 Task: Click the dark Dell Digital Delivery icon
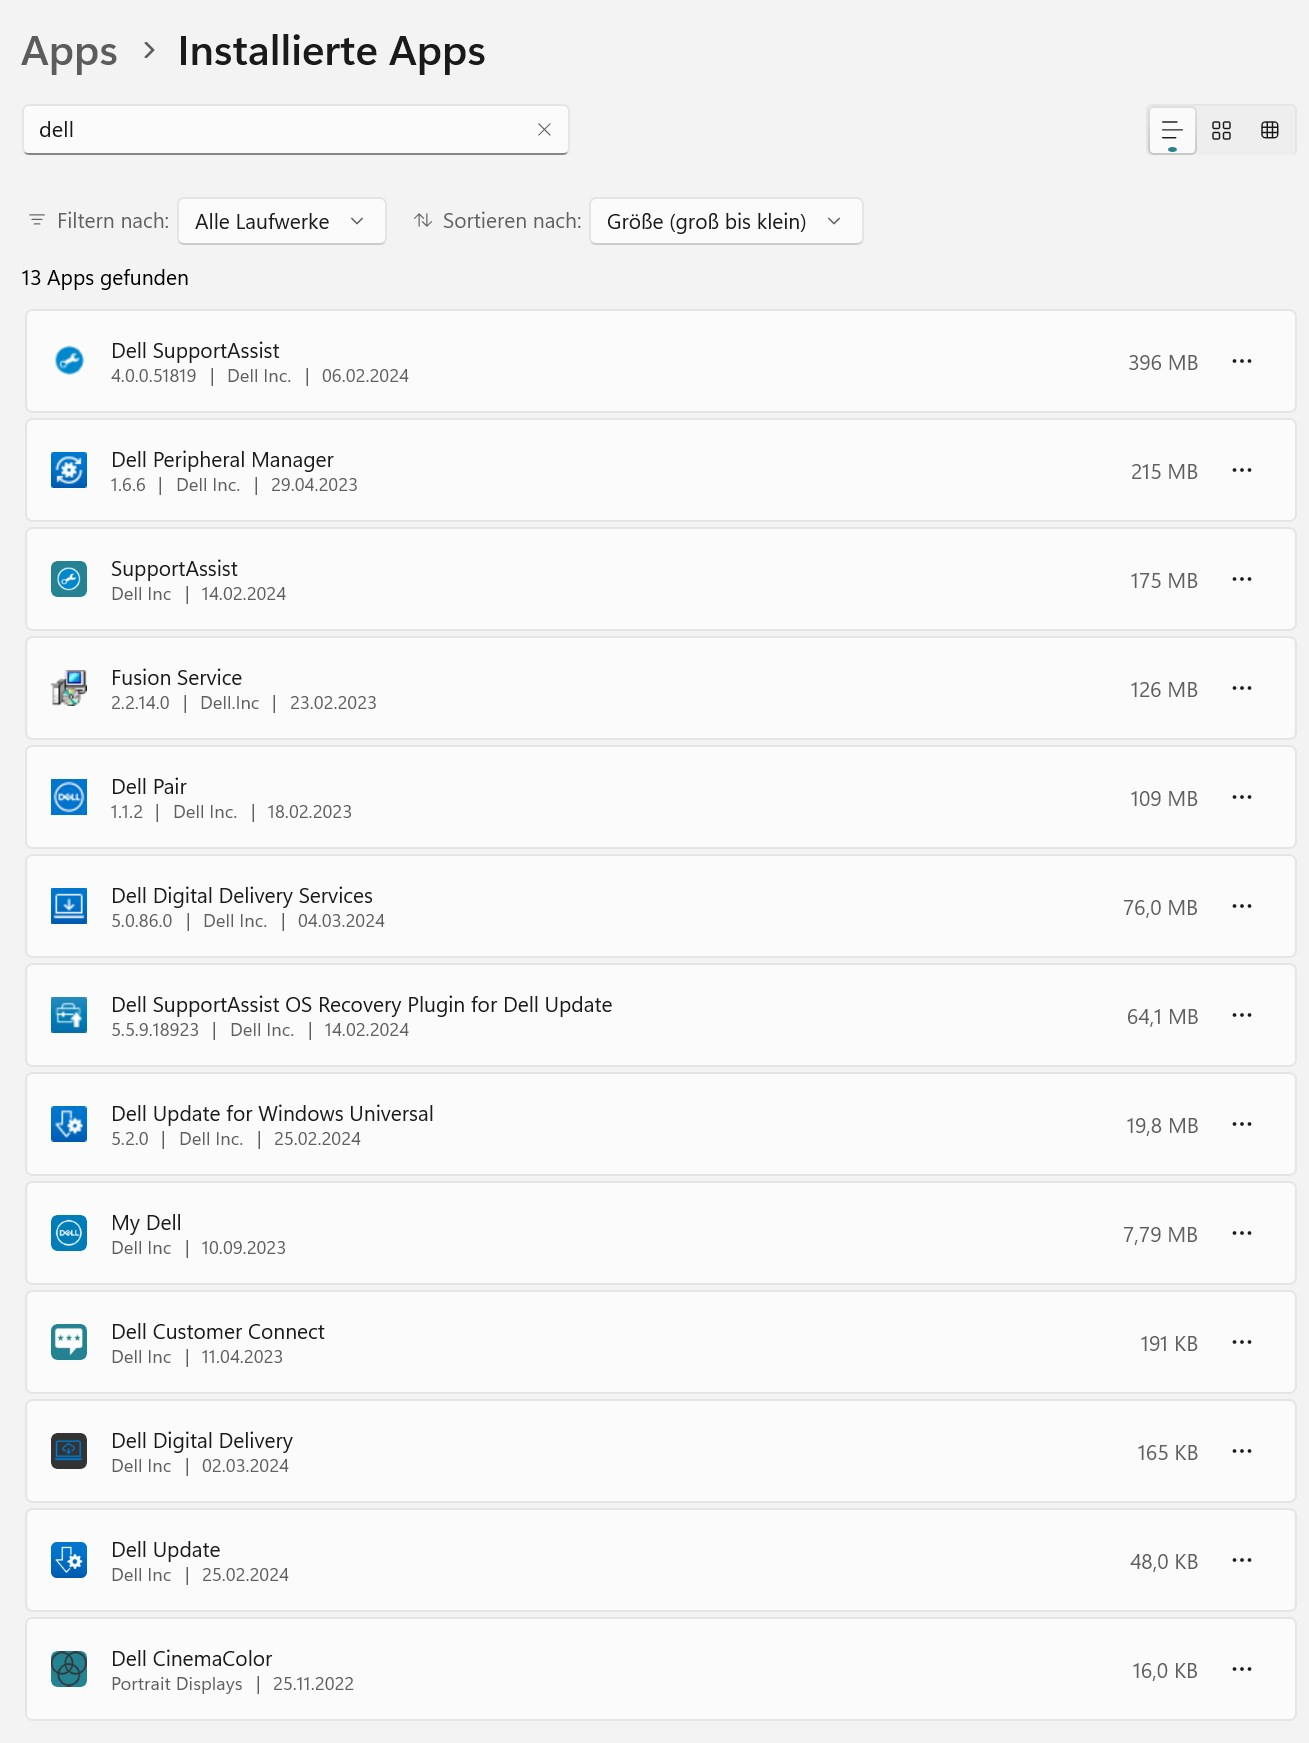point(69,1451)
